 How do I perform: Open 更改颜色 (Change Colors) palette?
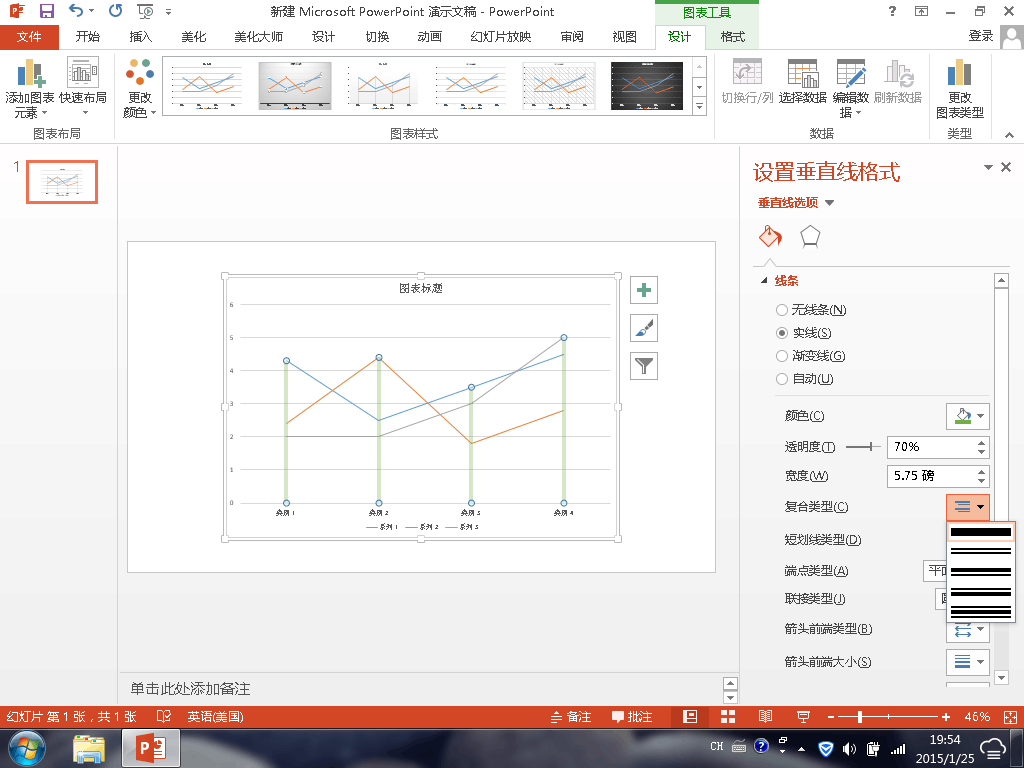(x=140, y=89)
